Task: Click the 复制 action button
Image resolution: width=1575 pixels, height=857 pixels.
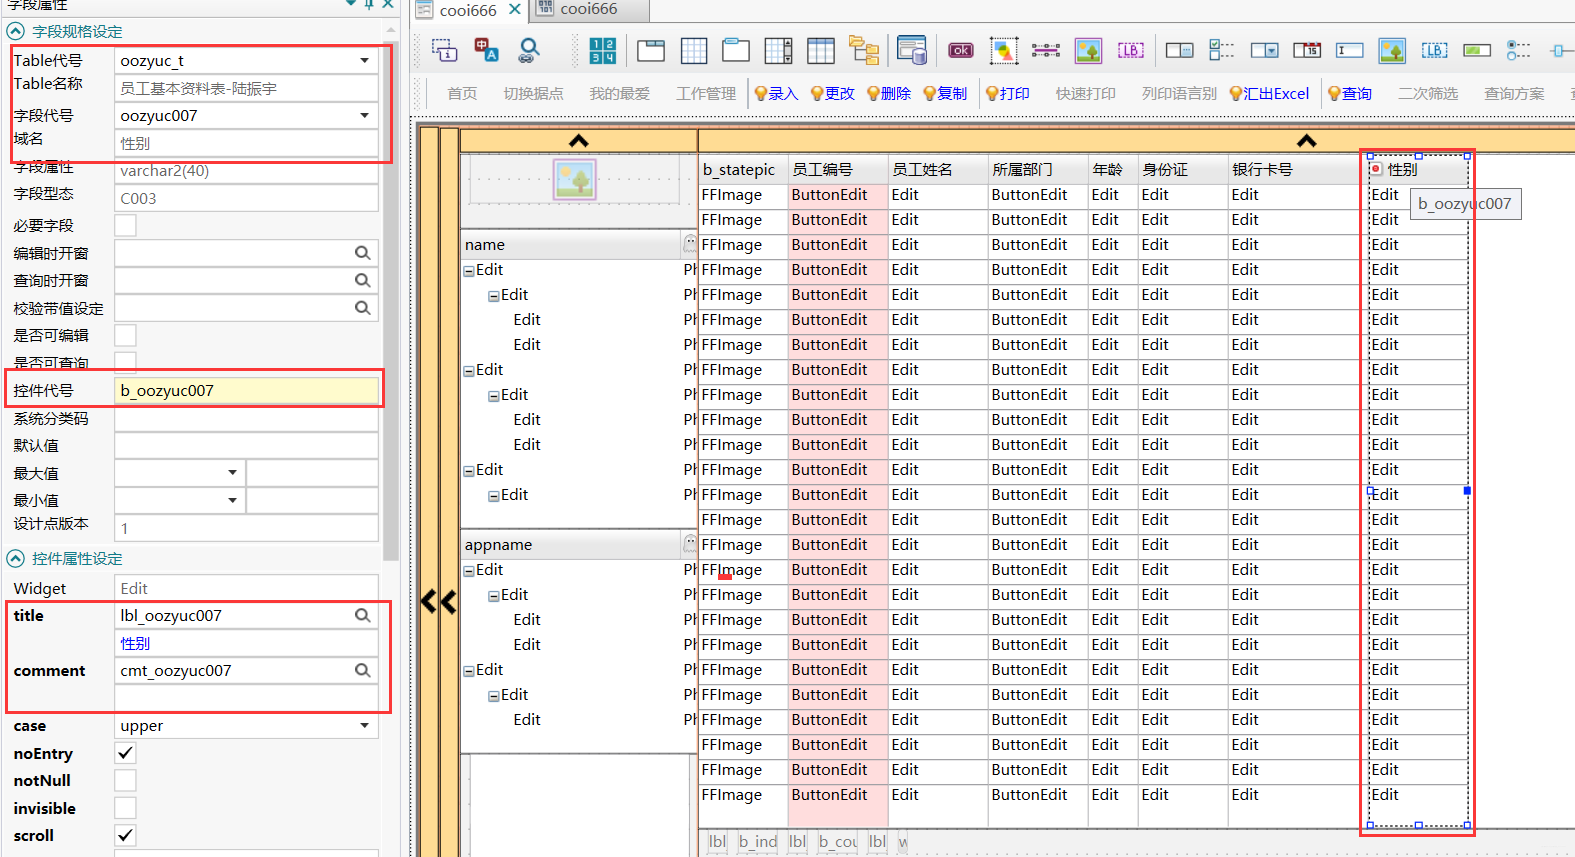Action: [x=945, y=93]
